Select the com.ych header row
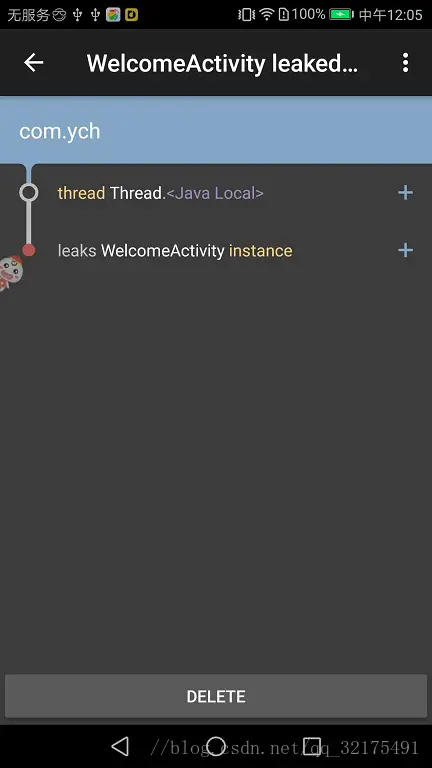This screenshot has width=432, height=768. pyautogui.click(x=216, y=130)
